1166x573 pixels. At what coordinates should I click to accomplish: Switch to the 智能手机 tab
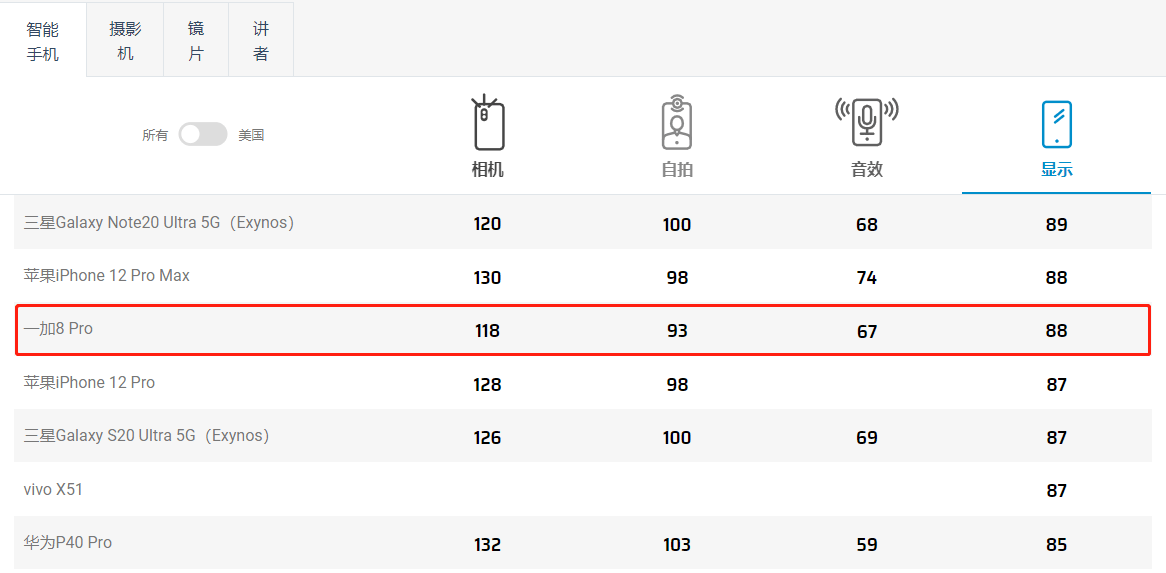point(43,42)
